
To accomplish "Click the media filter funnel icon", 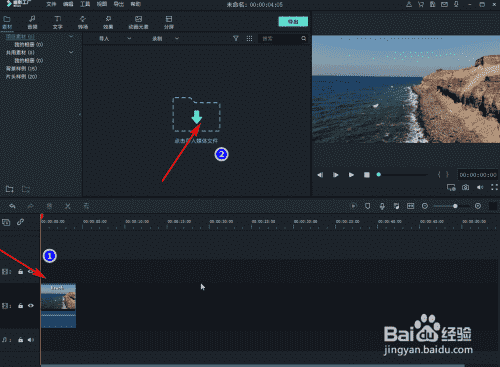I will coord(236,38).
